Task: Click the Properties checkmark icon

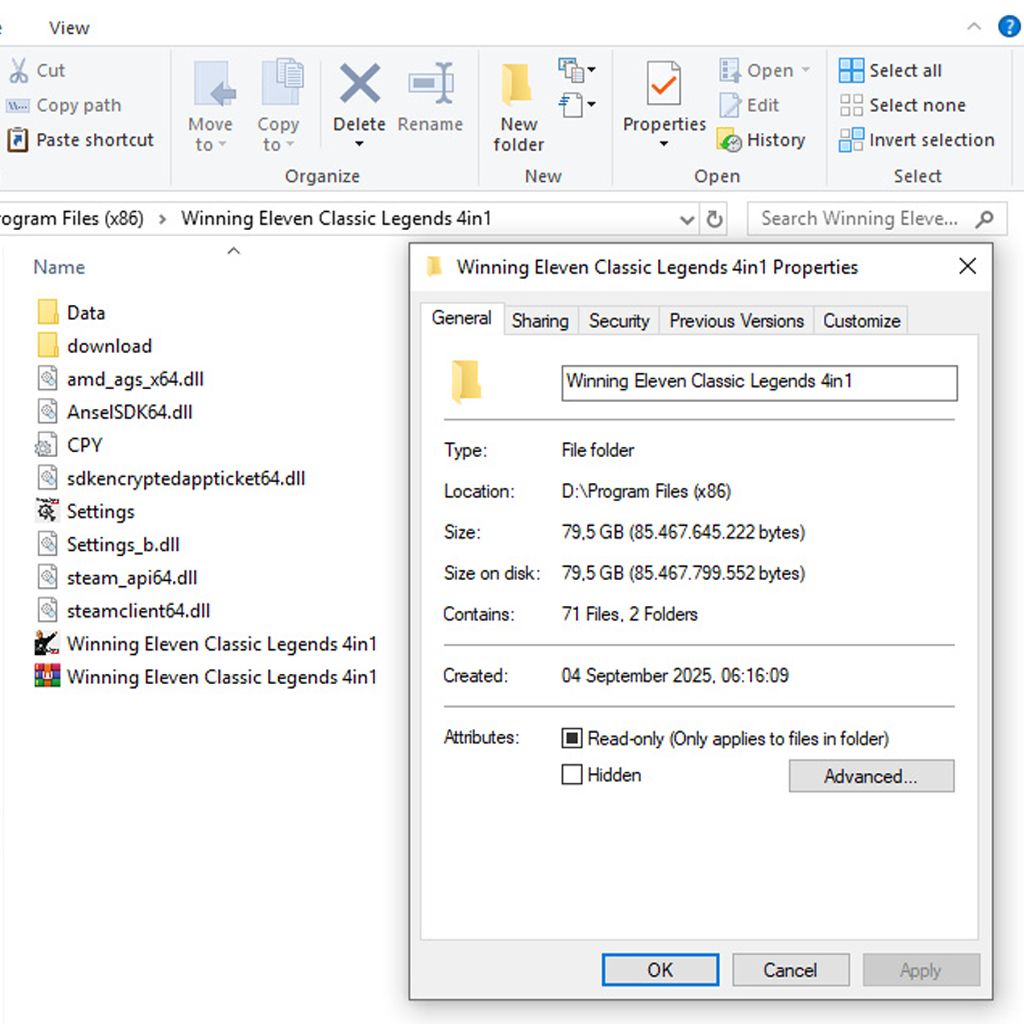Action: [x=664, y=84]
